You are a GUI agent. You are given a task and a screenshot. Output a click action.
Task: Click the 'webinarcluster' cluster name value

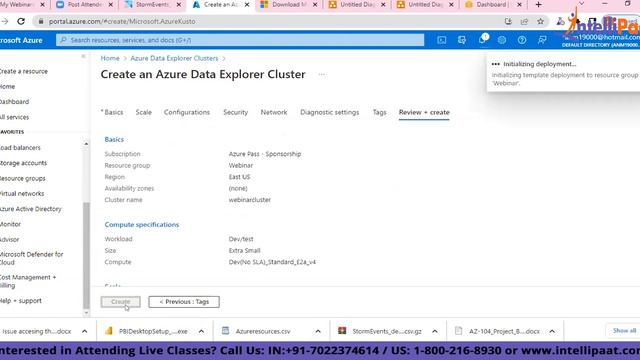click(250, 200)
